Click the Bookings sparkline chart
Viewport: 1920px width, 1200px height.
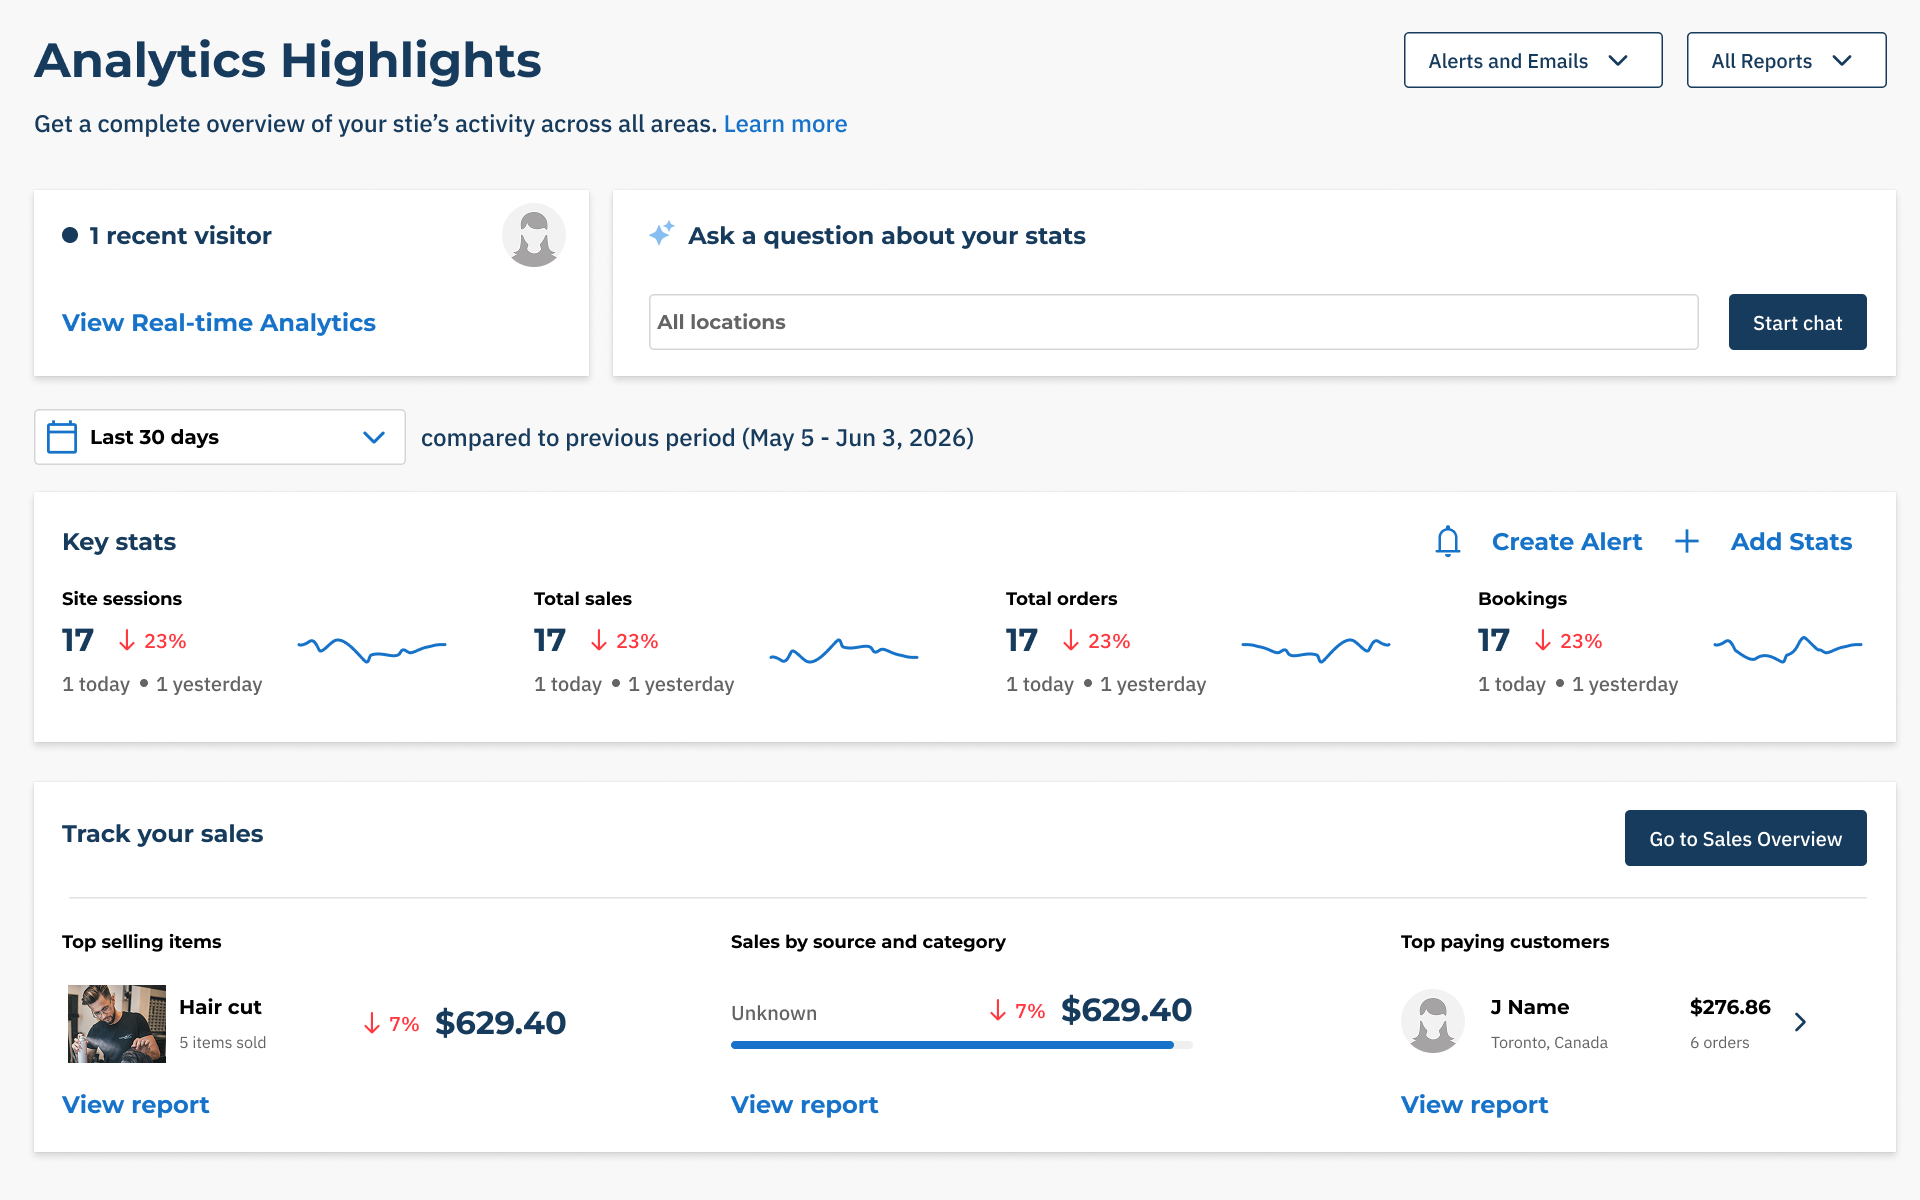point(1788,649)
